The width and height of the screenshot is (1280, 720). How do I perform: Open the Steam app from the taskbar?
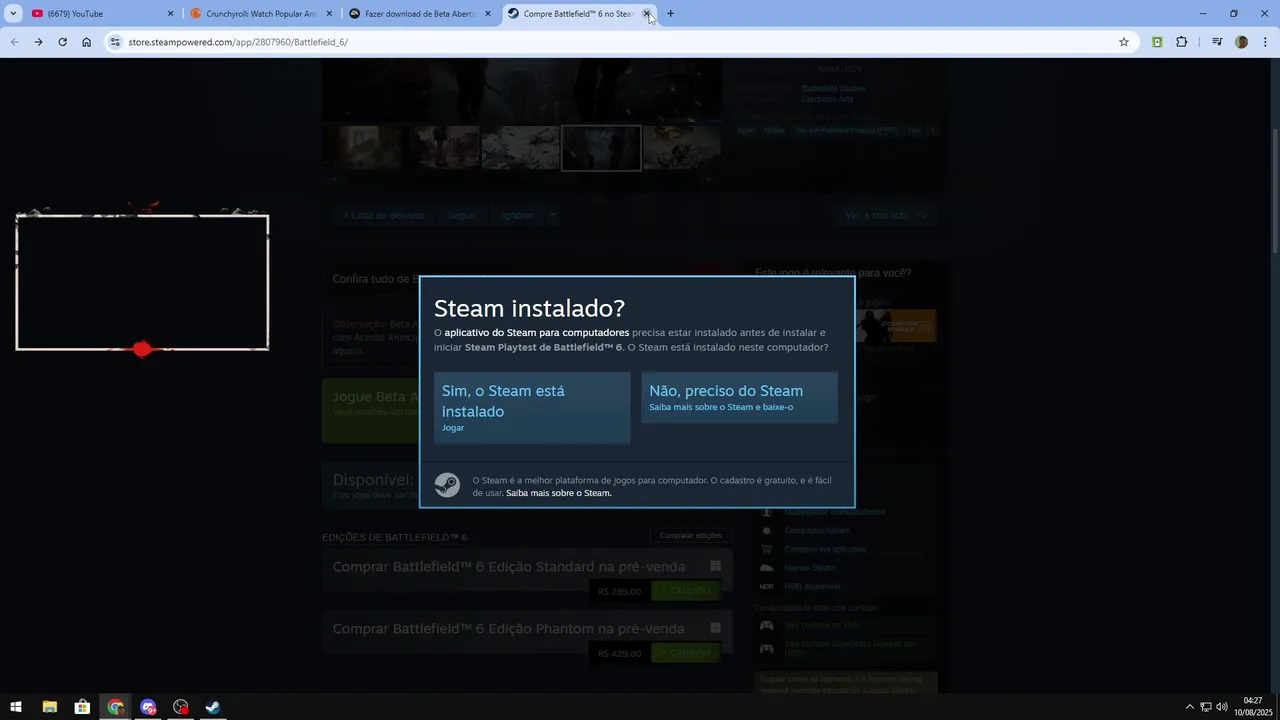(213, 707)
